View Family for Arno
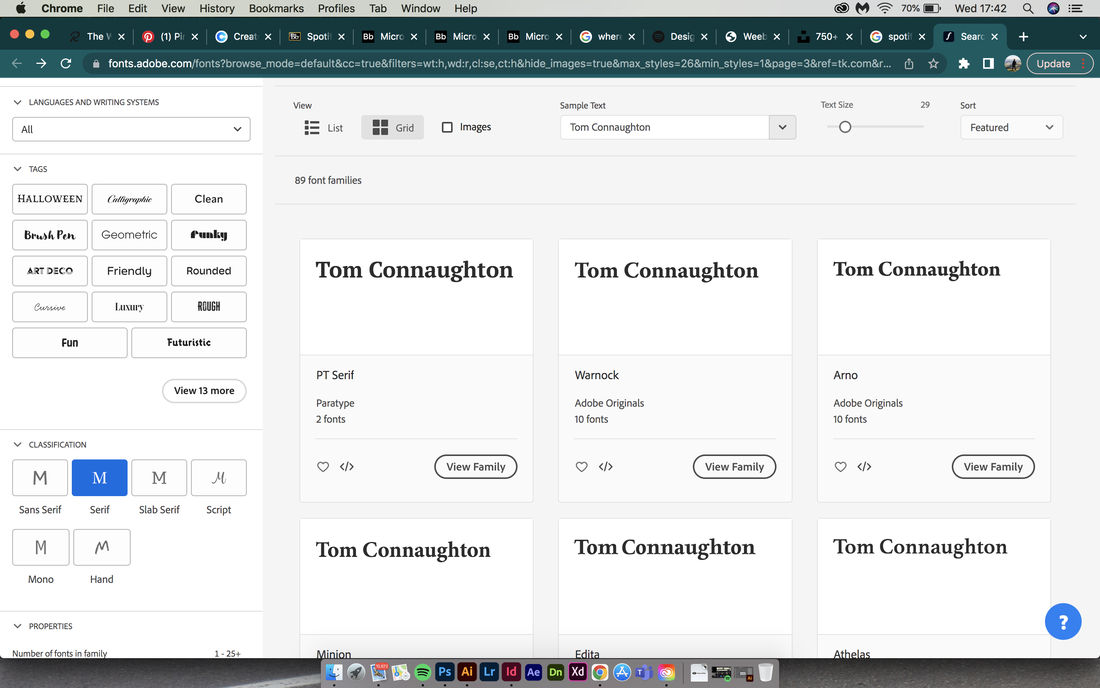Screen dimensions: 1100x688 tap(993, 467)
